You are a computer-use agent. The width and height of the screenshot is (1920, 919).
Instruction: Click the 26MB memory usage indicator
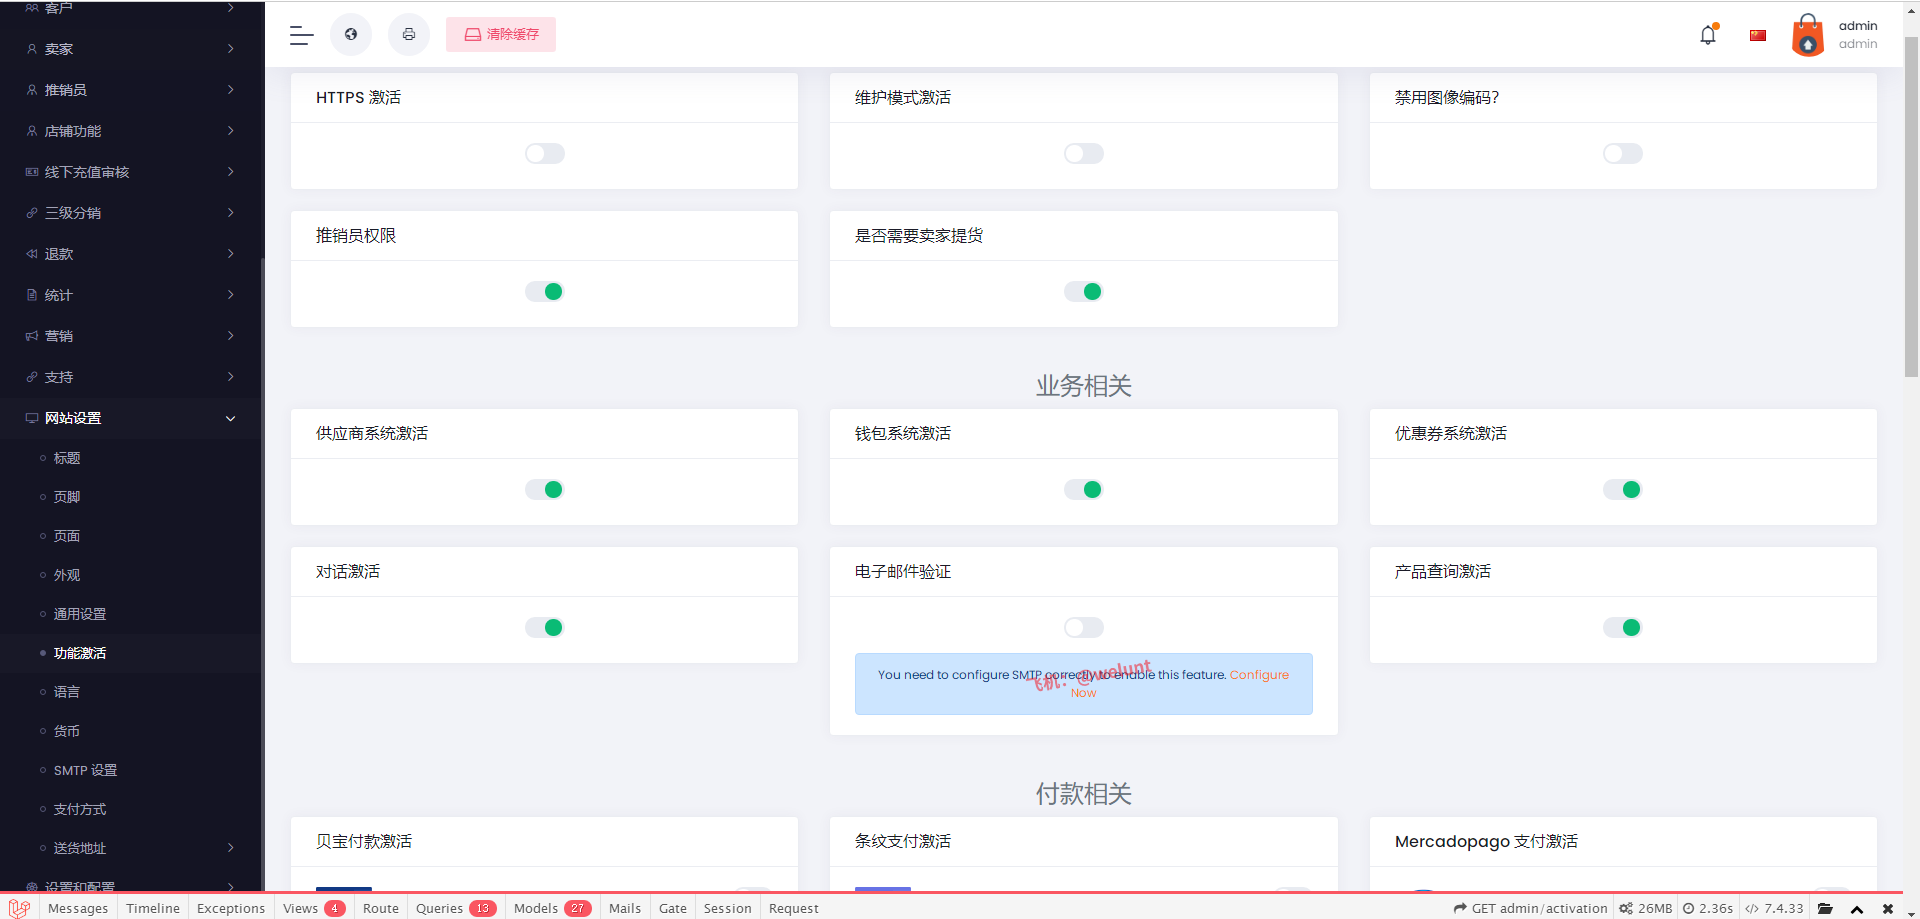click(x=1646, y=908)
